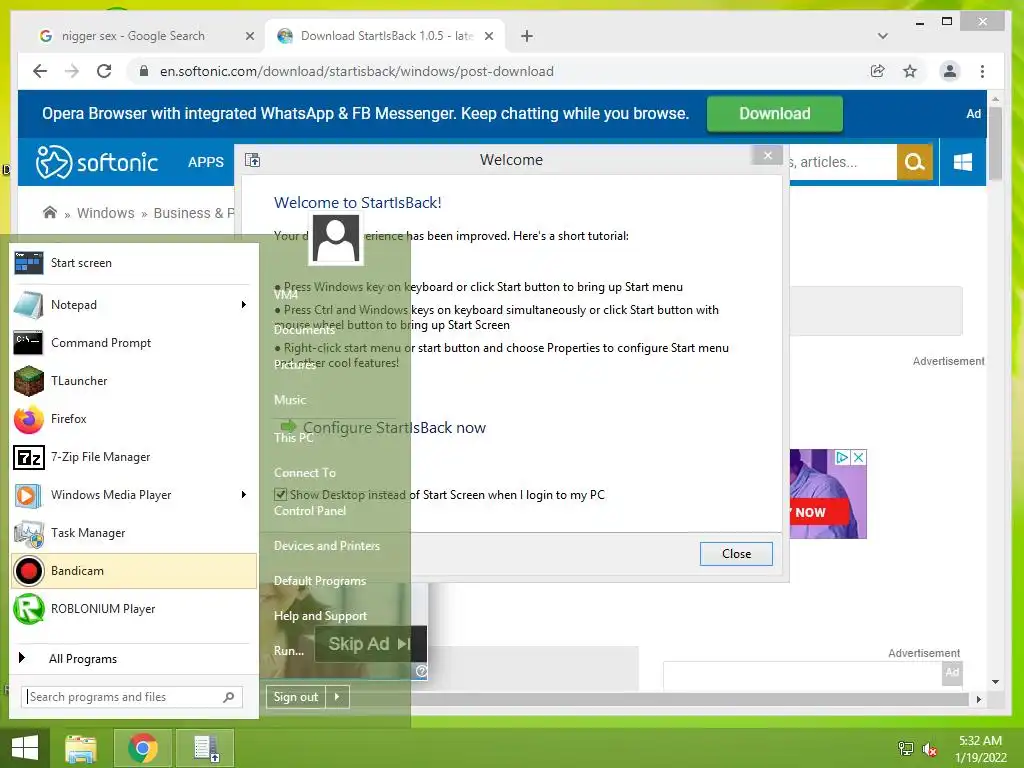1024x768 pixels.
Task: Open Documents in Start menu right pane
Action: point(304,330)
